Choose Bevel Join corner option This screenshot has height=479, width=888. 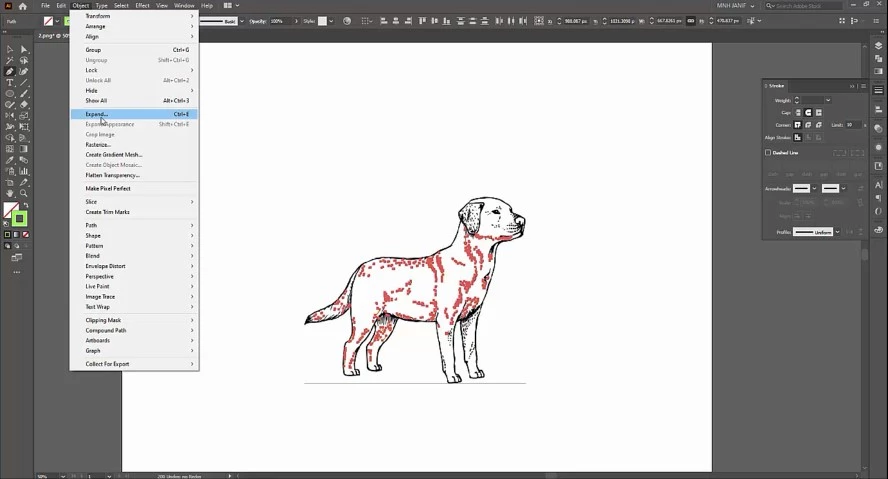point(818,125)
